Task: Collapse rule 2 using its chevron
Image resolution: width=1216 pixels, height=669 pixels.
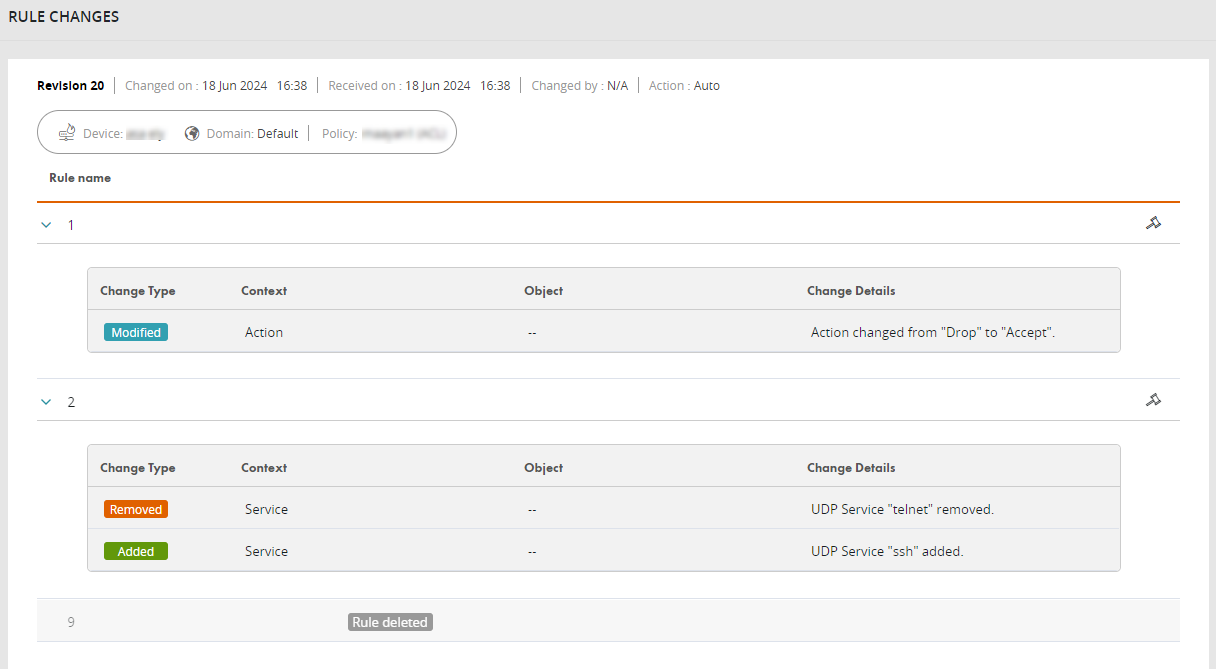Action: 45,402
